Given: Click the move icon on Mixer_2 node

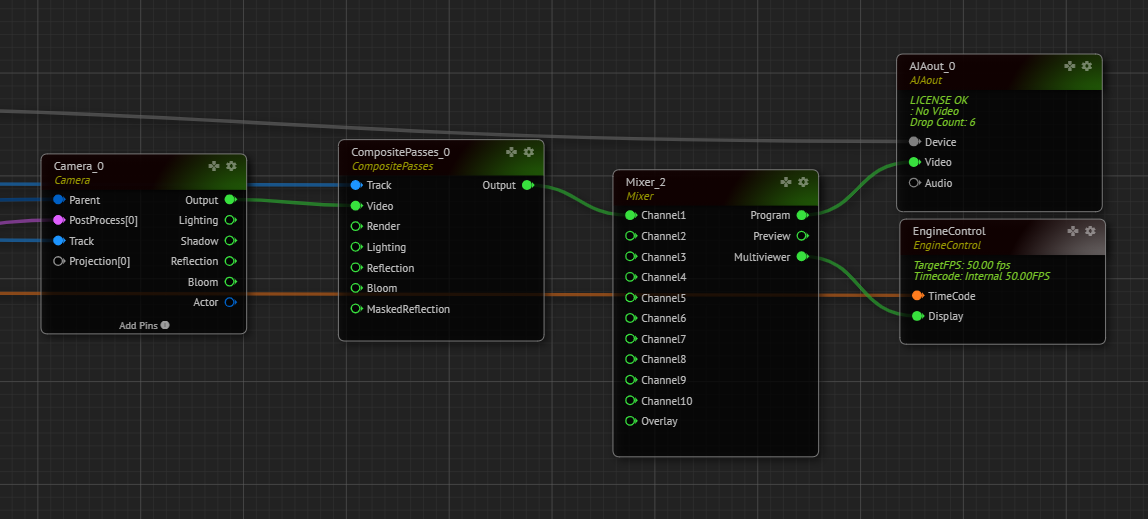Looking at the screenshot, I should tap(786, 182).
